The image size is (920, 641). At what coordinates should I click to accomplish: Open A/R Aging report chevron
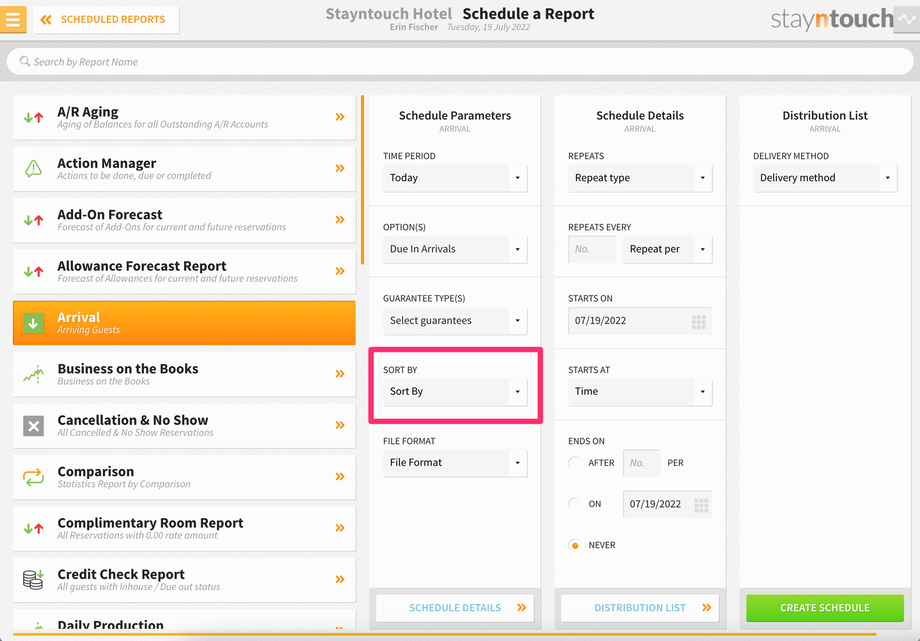tap(340, 117)
